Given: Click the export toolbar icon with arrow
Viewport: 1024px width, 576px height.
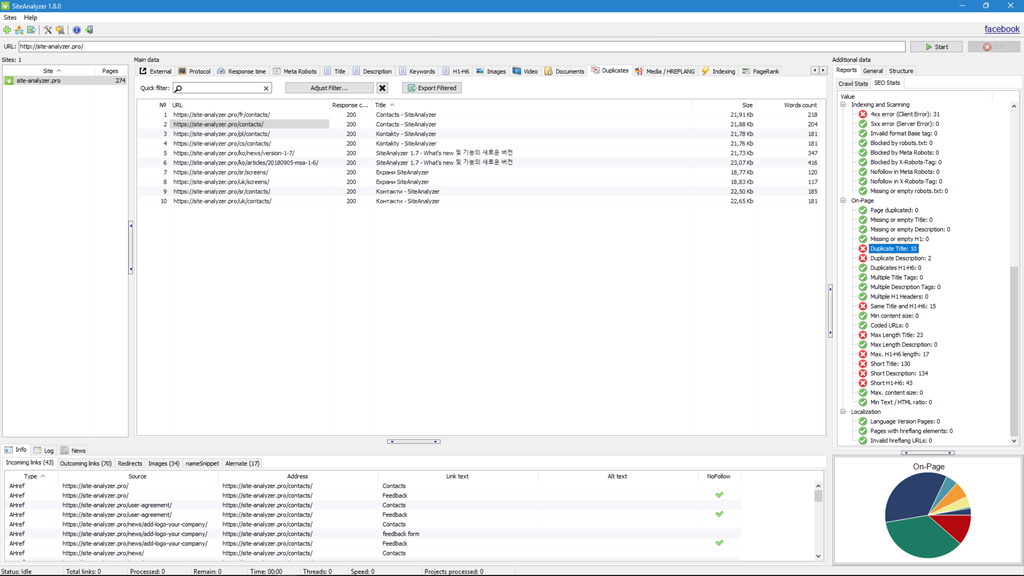Looking at the screenshot, I should point(31,30).
